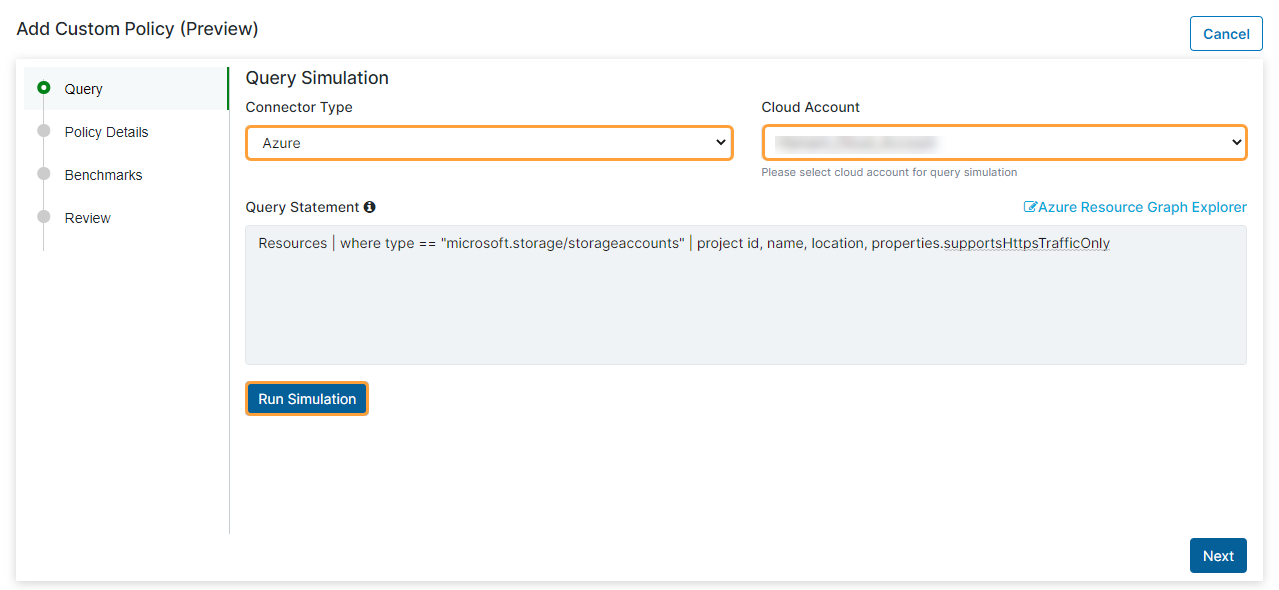The image size is (1279, 590).
Task: Change connector from Azure to another option
Action: point(489,142)
